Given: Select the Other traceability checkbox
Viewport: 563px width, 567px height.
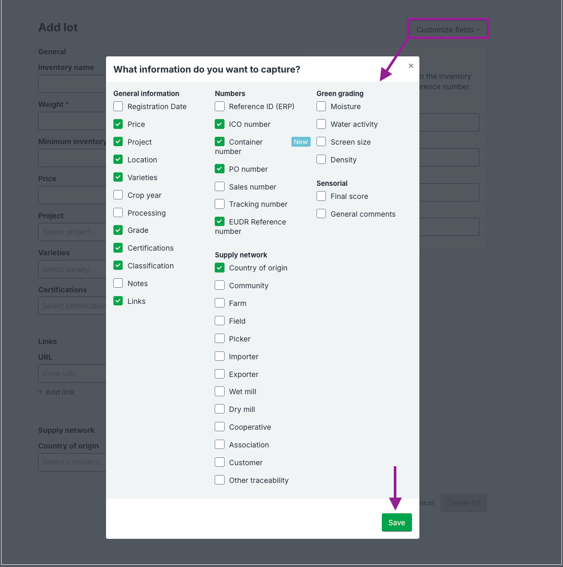Looking at the screenshot, I should click(x=219, y=480).
